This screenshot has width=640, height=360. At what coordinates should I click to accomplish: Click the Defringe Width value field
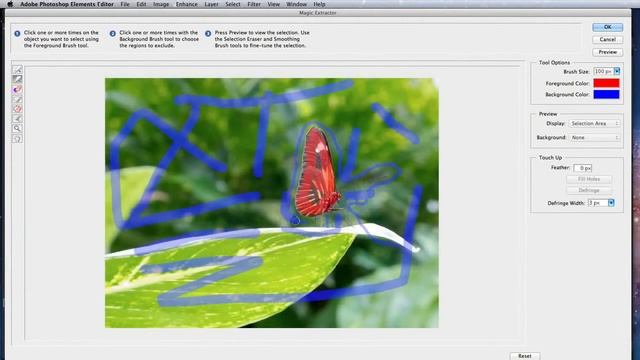[x=598, y=203]
